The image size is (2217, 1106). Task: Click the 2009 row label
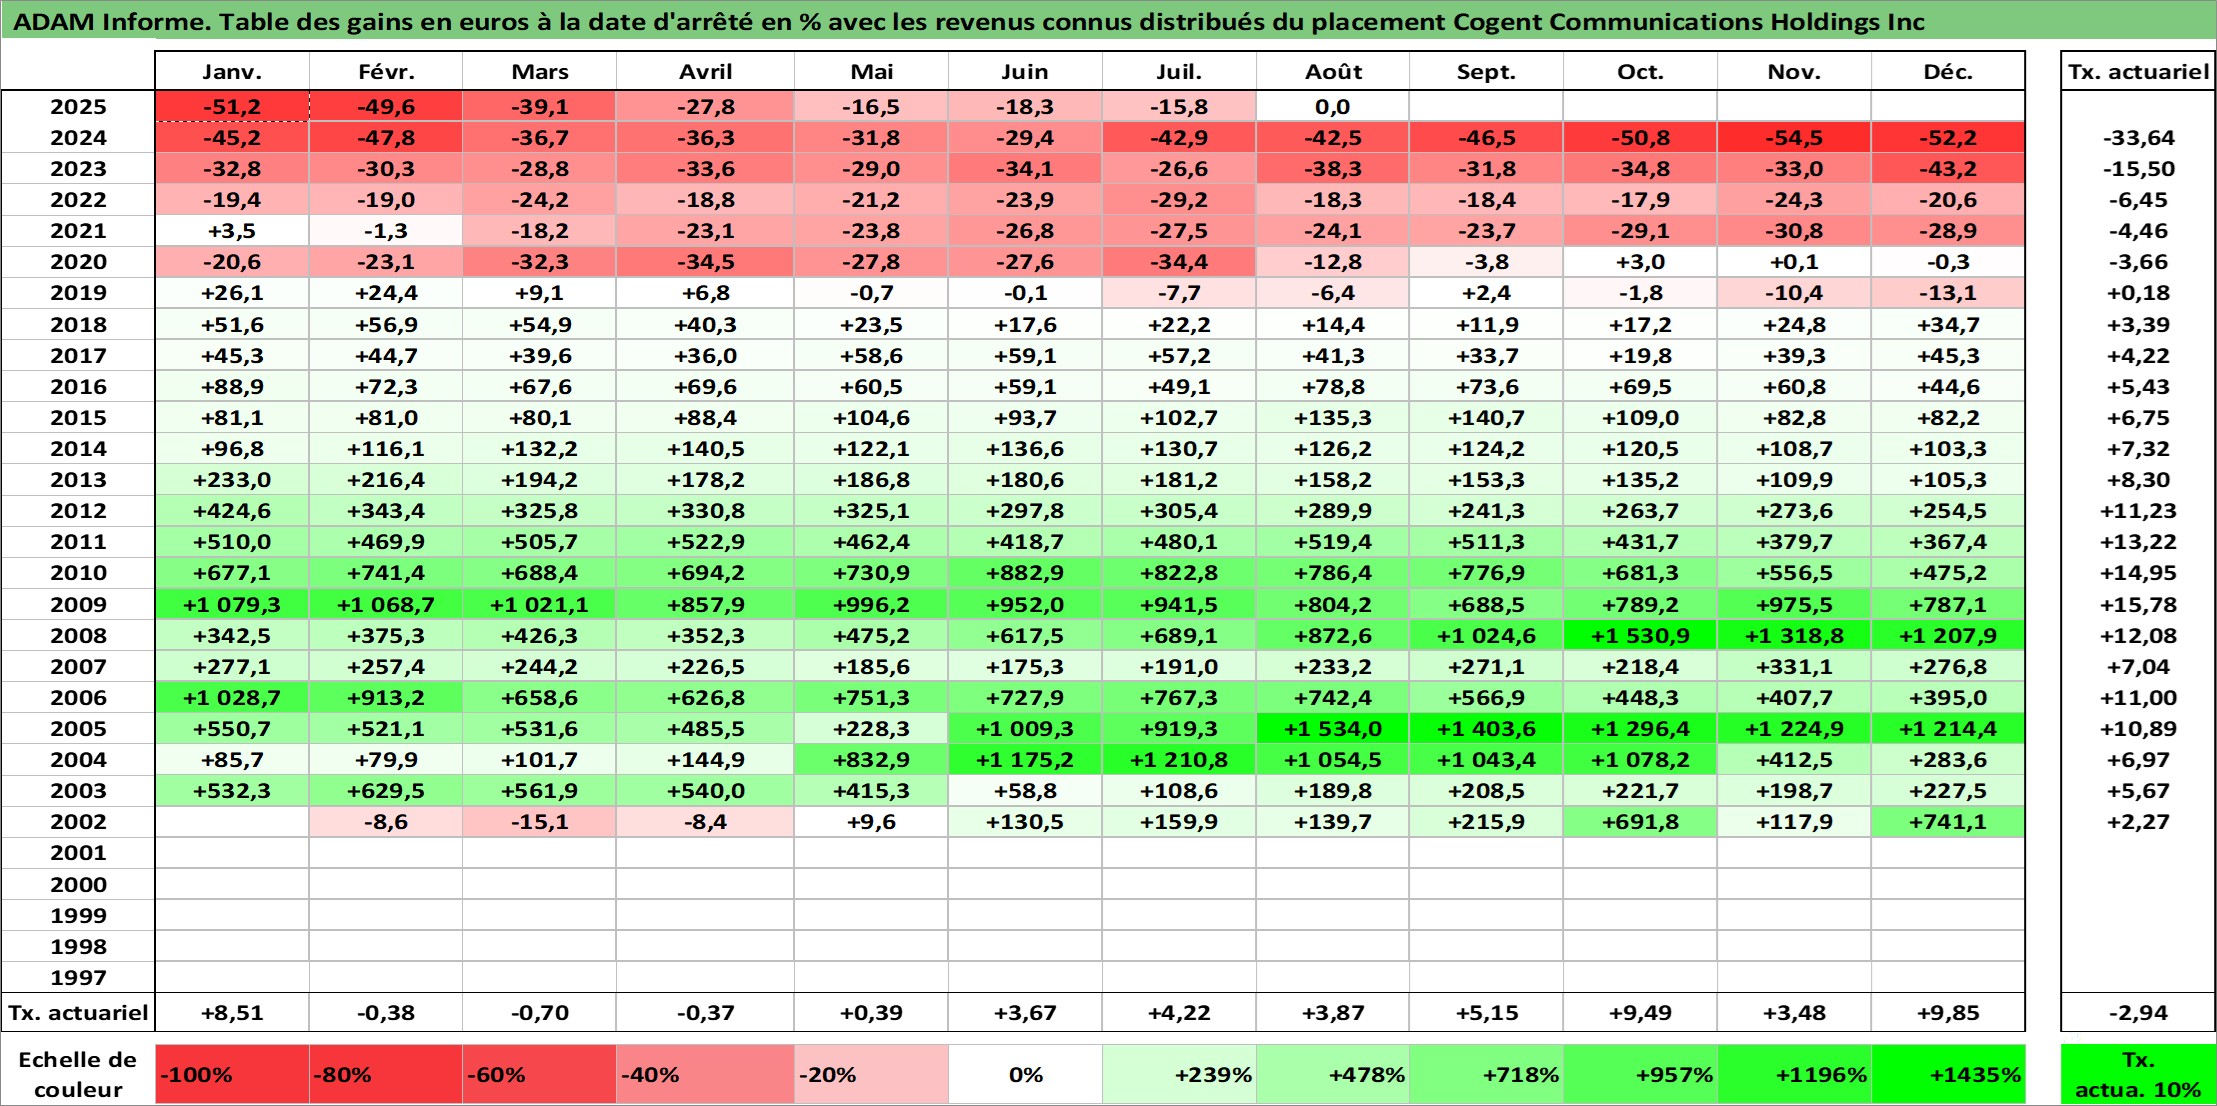point(78,604)
